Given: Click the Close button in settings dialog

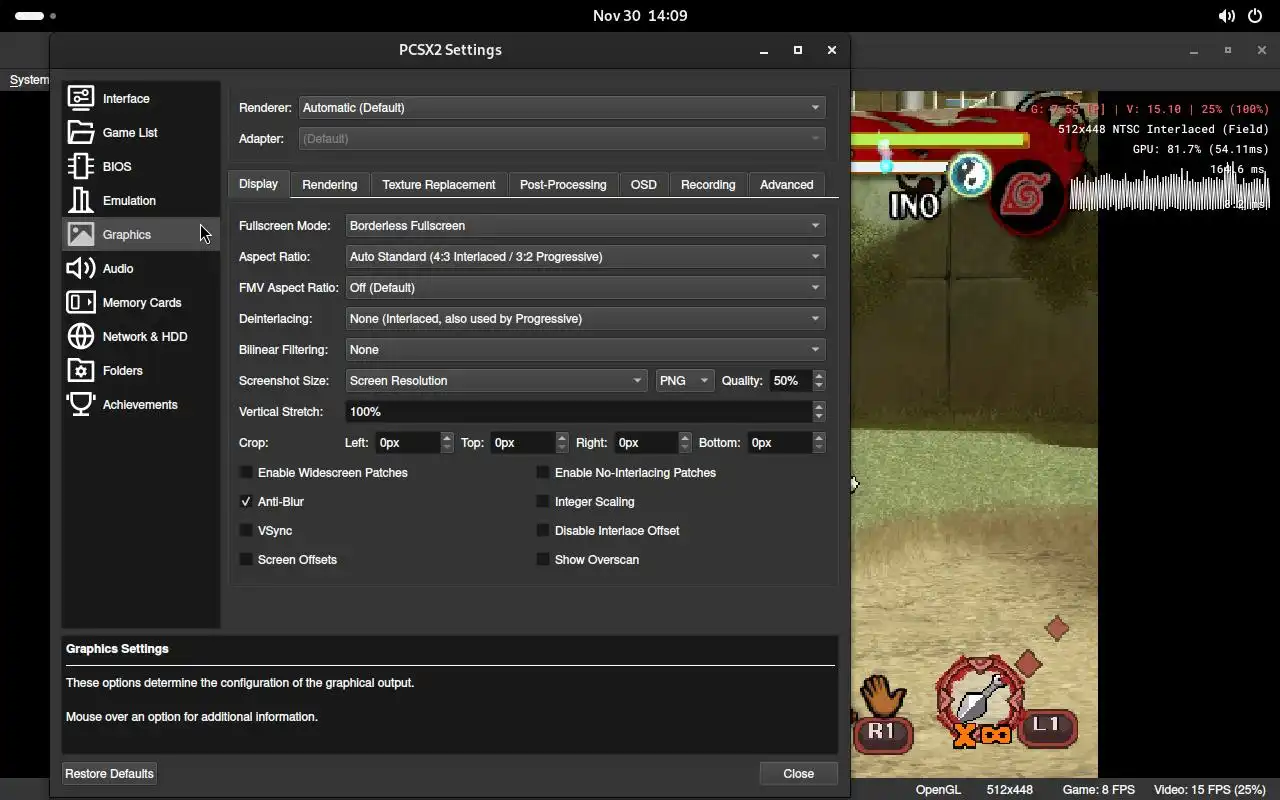Looking at the screenshot, I should pyautogui.click(x=798, y=773).
